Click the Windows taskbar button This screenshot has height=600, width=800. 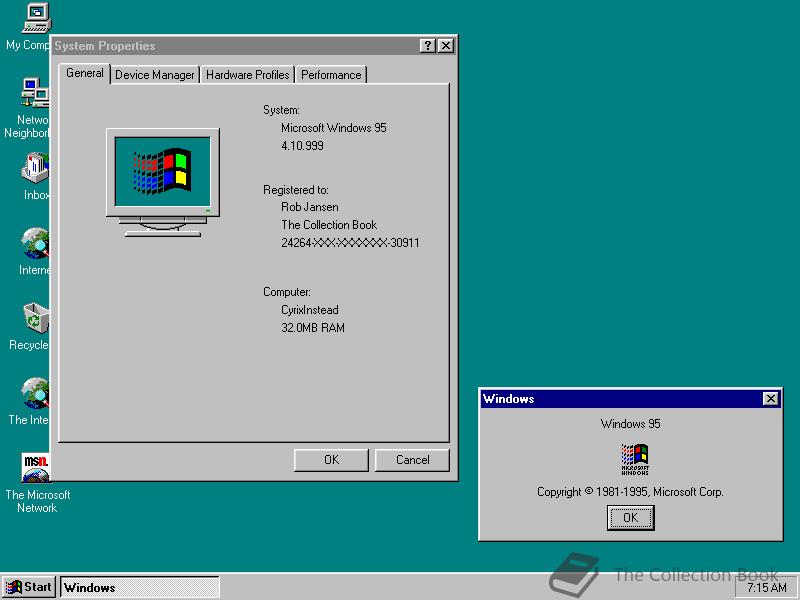click(x=140, y=587)
